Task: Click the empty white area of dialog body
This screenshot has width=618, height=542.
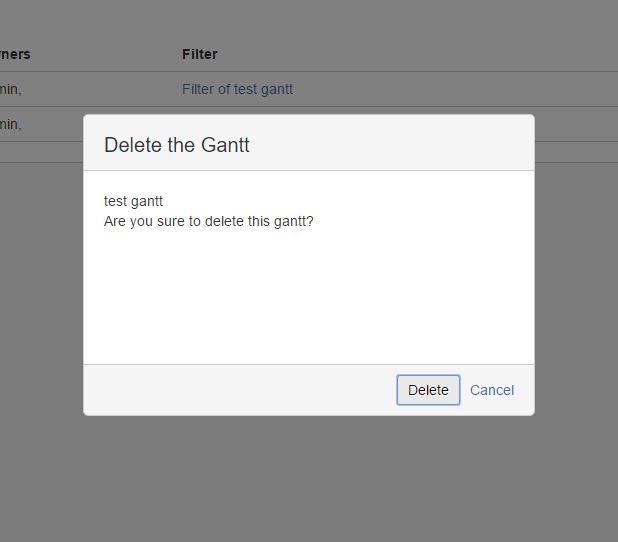Action: (x=309, y=300)
